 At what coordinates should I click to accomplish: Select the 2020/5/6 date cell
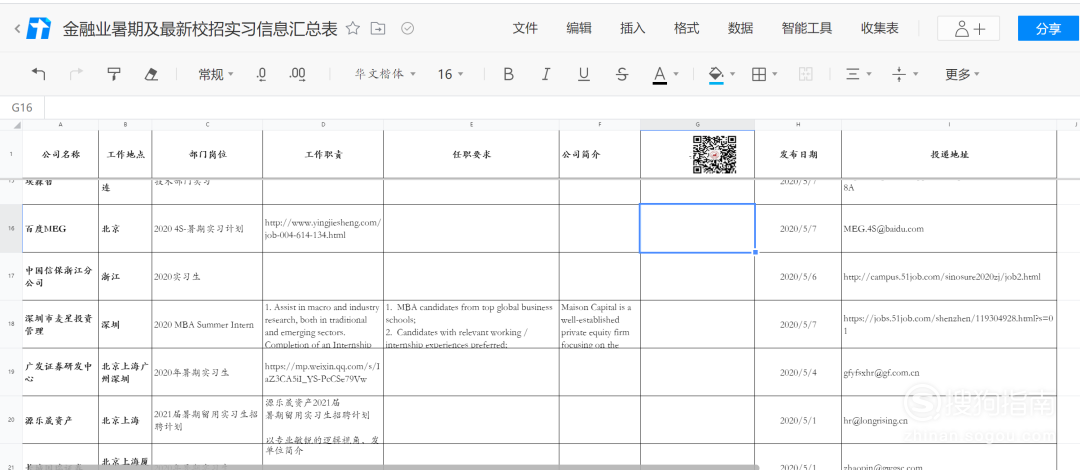pos(798,276)
